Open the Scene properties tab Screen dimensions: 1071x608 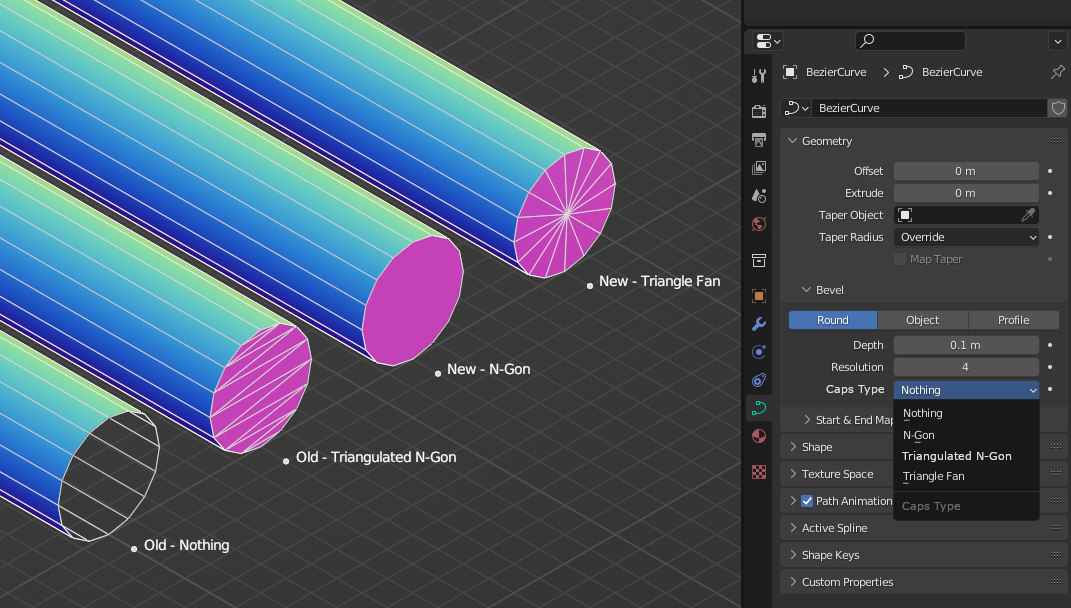click(x=758, y=196)
